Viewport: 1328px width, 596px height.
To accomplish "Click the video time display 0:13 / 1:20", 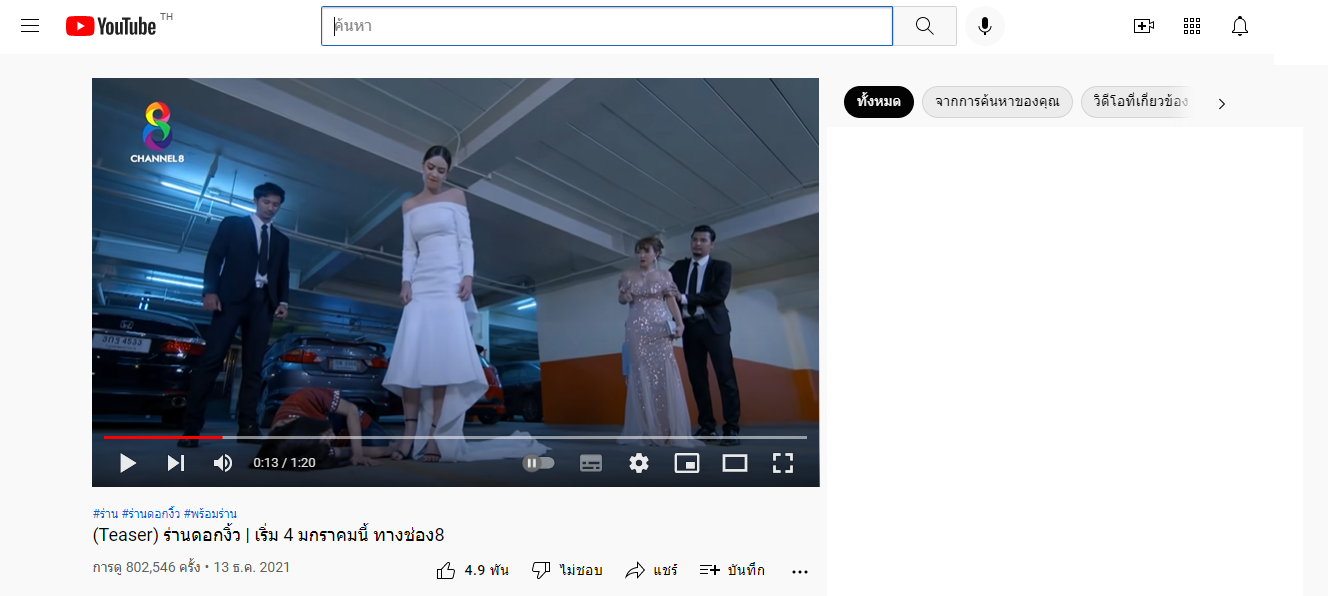I will coord(284,463).
